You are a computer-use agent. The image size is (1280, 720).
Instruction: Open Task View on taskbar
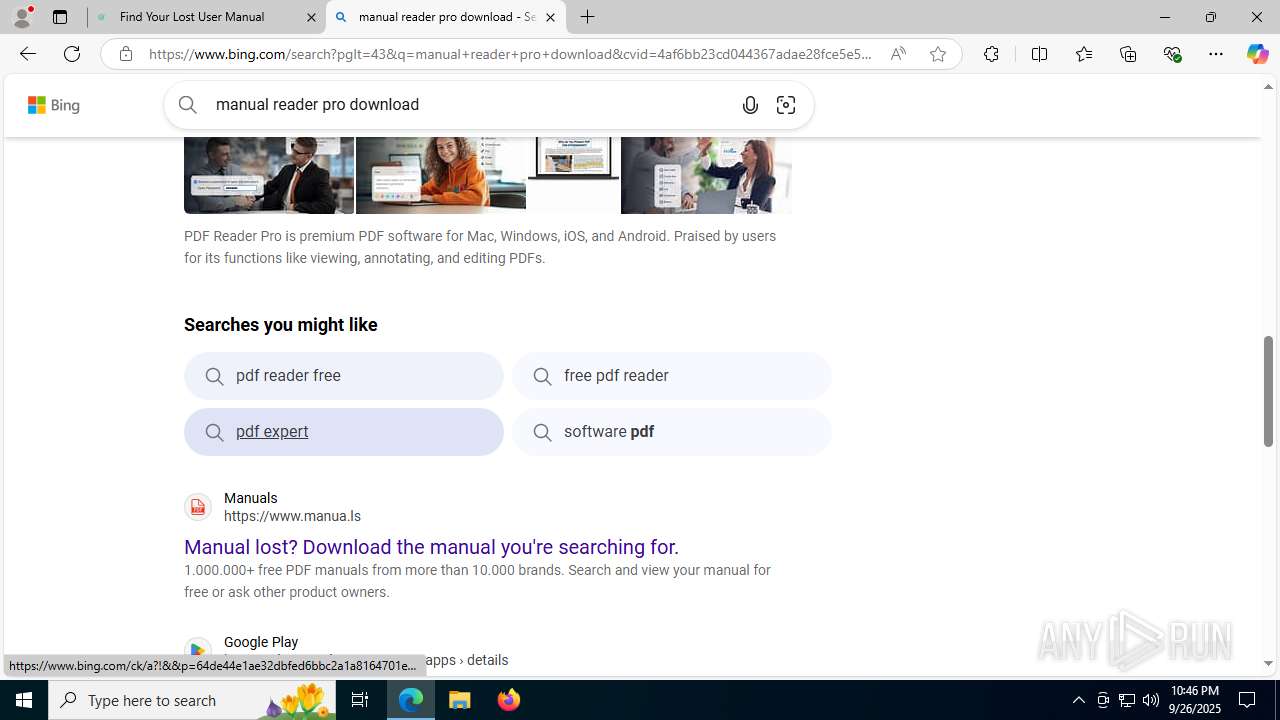tap(360, 700)
